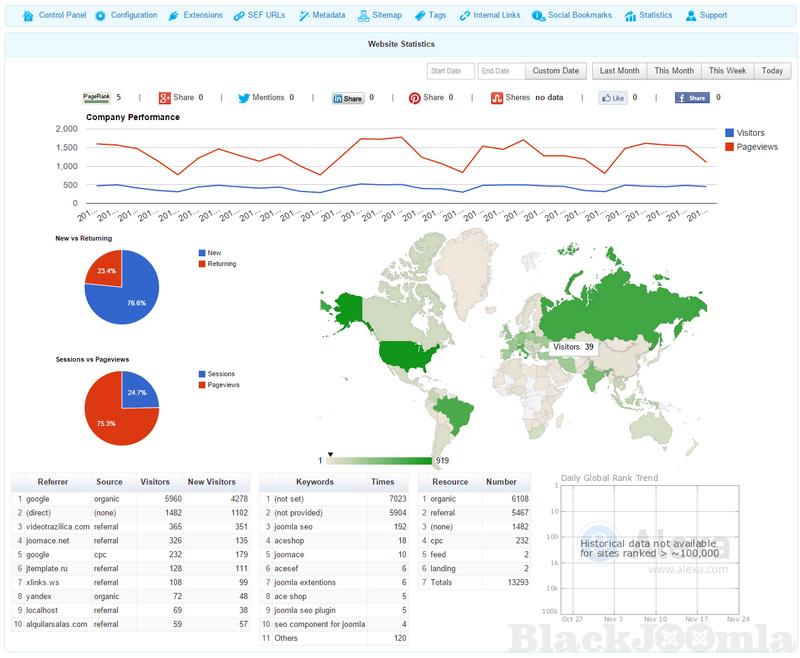Click the PageRank badge icon
The height and width of the screenshot is (658, 800).
click(x=97, y=98)
